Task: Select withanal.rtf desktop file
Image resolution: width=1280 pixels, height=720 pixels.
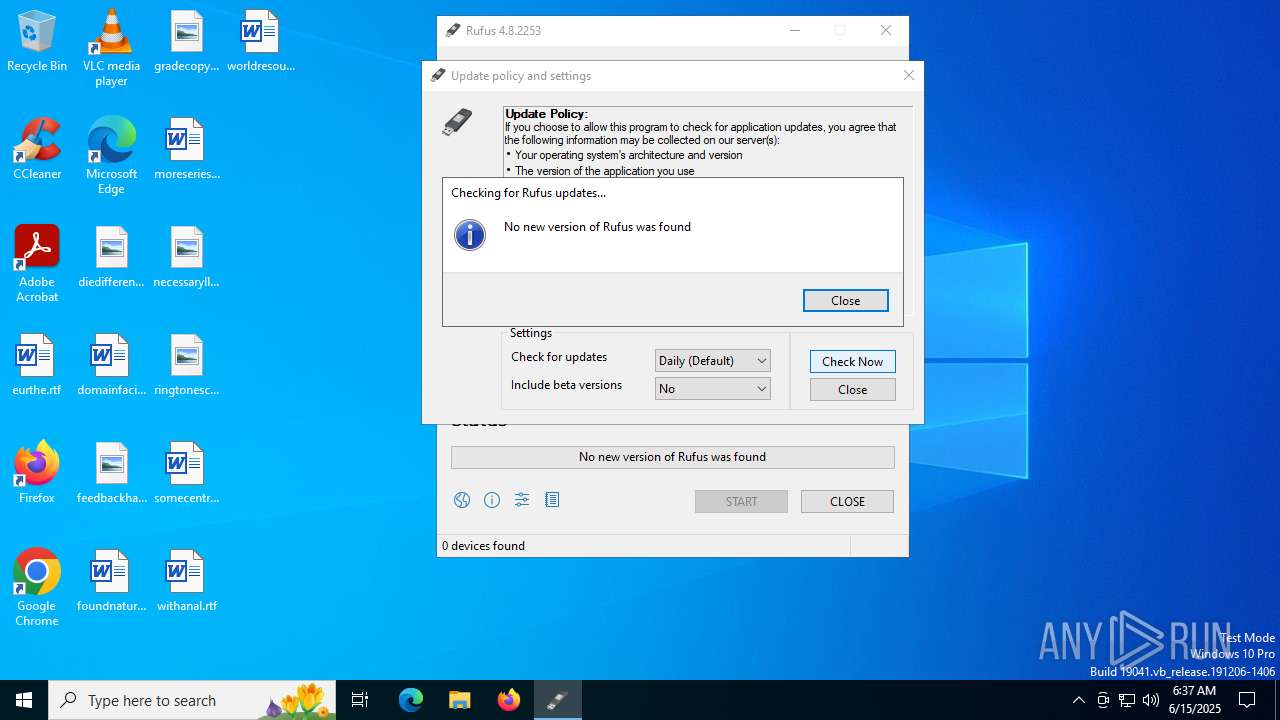Action: tap(186, 581)
